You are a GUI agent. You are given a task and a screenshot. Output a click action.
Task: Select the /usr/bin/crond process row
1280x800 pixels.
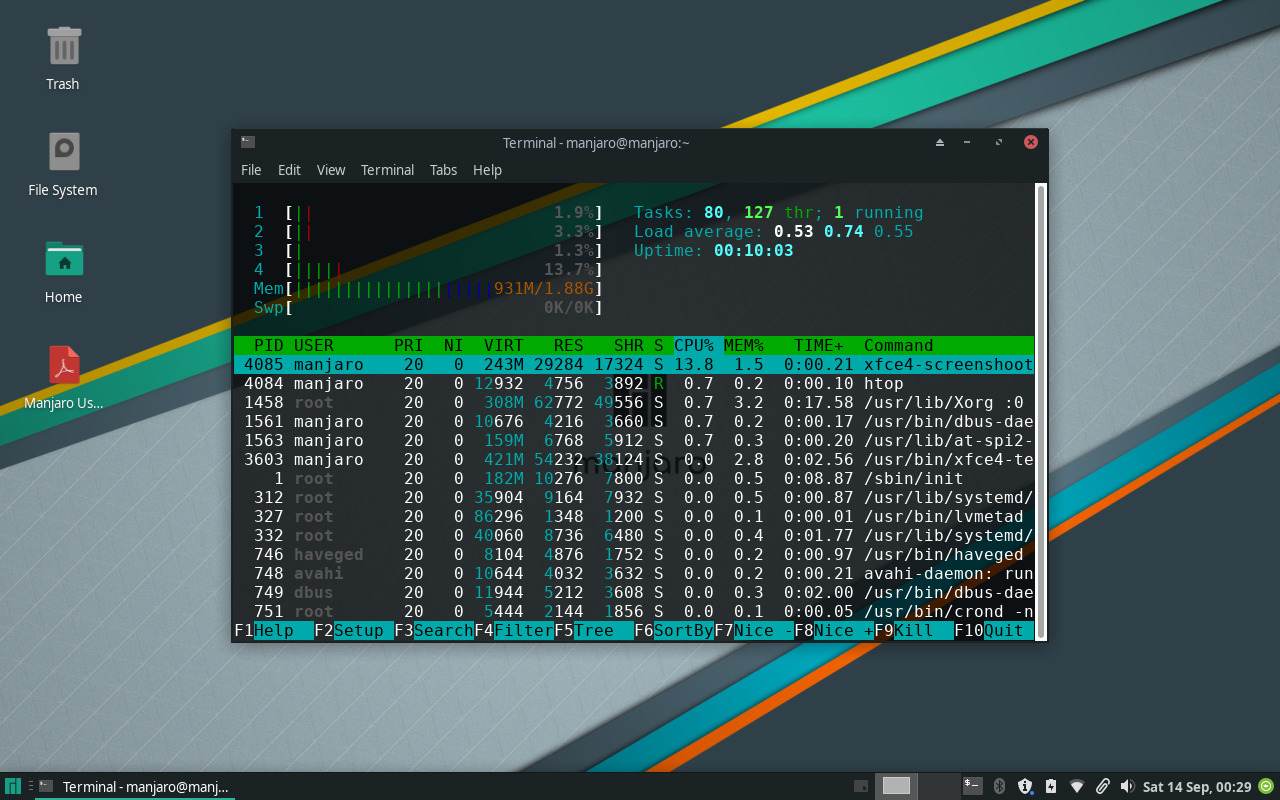pyautogui.click(x=634, y=611)
